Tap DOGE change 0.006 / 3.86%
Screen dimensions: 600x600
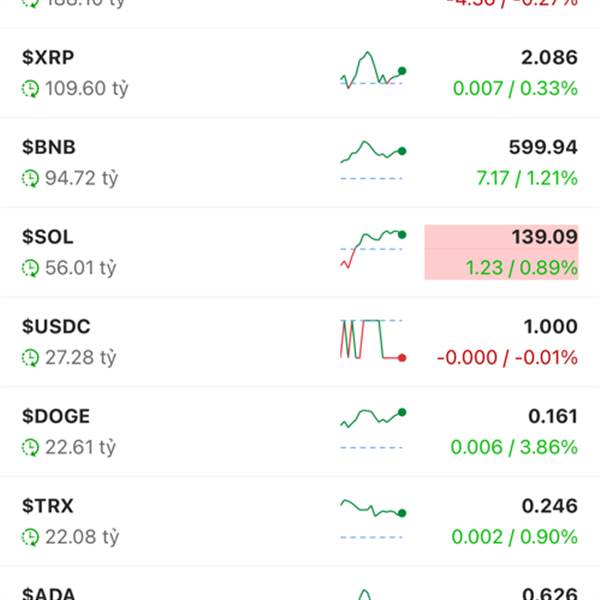pos(514,447)
